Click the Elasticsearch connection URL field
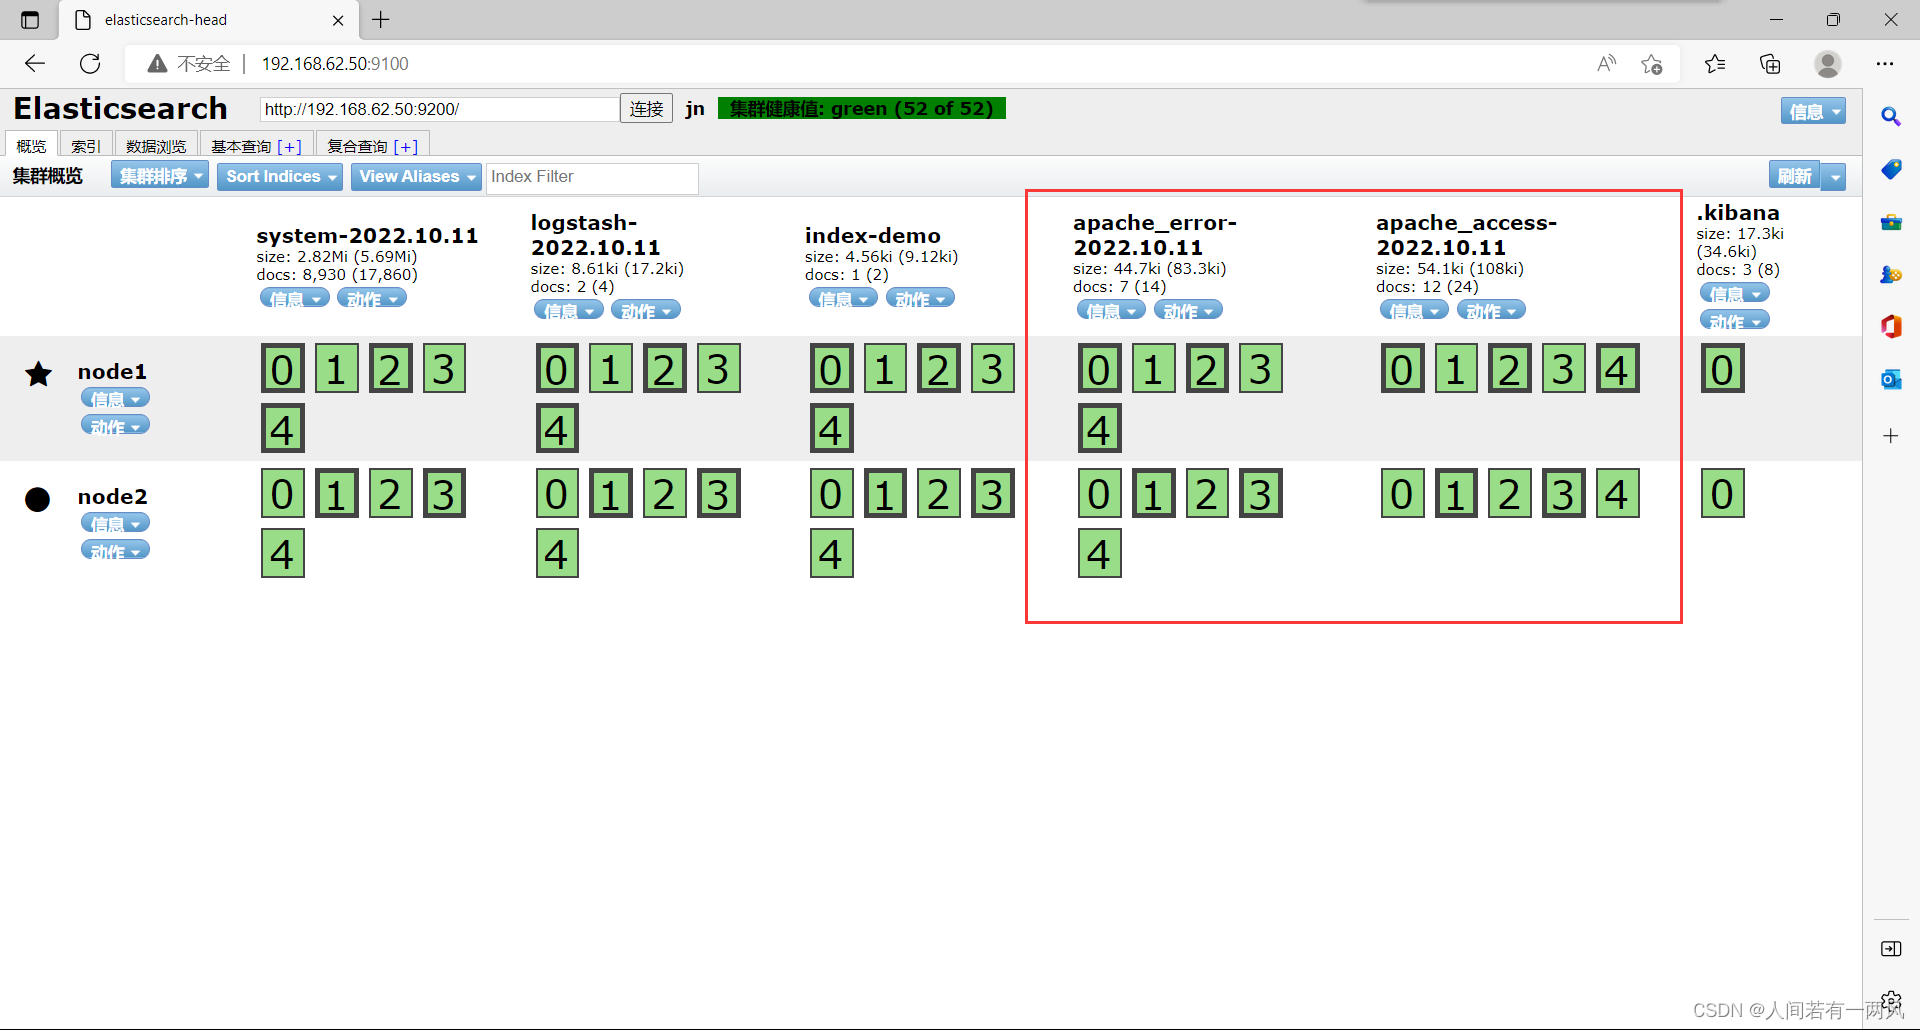The height and width of the screenshot is (1030, 1920). point(439,109)
